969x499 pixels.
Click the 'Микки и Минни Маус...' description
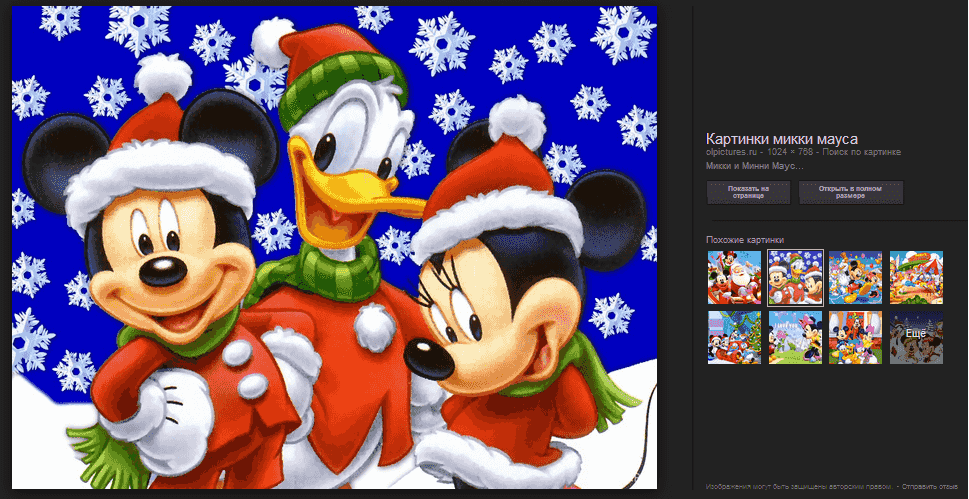755,166
